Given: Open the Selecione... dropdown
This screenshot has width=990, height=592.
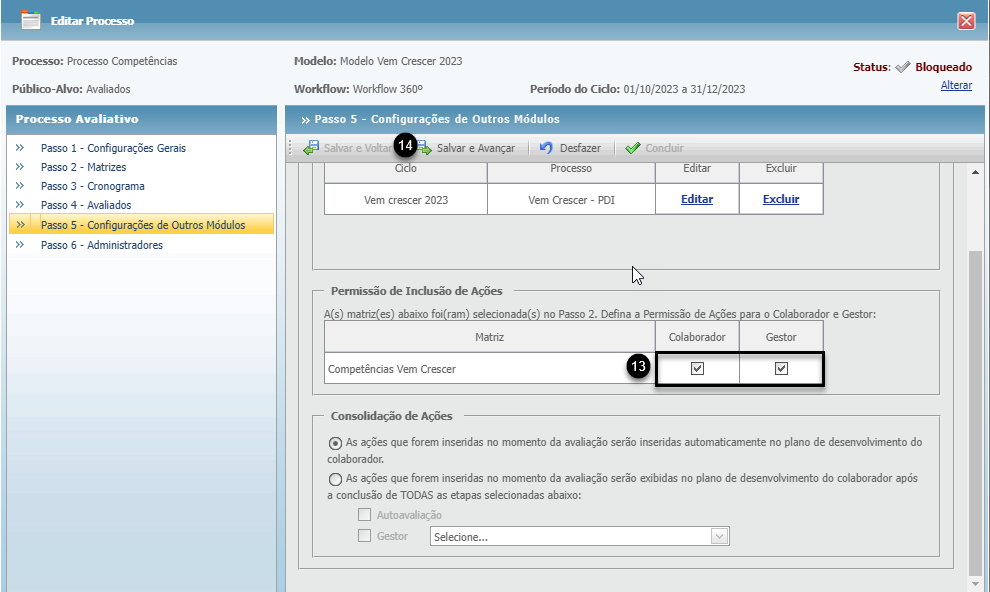Looking at the screenshot, I should (x=580, y=536).
